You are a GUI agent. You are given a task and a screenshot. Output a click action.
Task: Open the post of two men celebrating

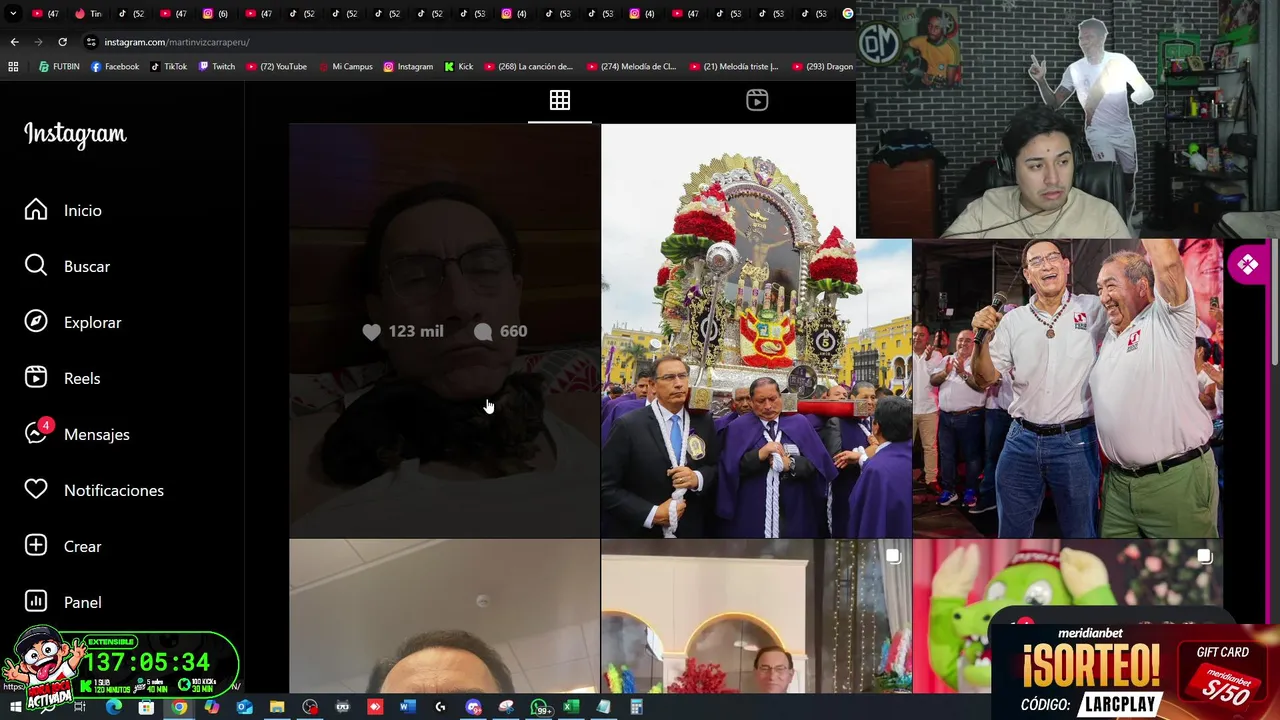pos(1067,388)
